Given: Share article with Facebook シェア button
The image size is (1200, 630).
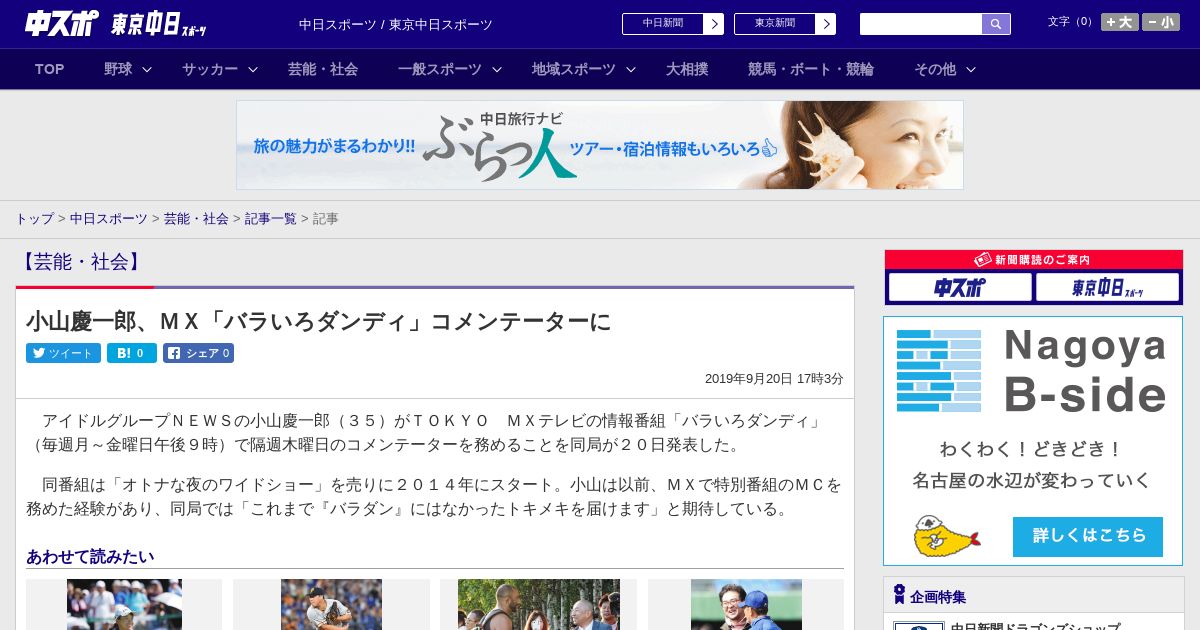Looking at the screenshot, I should 198,353.
